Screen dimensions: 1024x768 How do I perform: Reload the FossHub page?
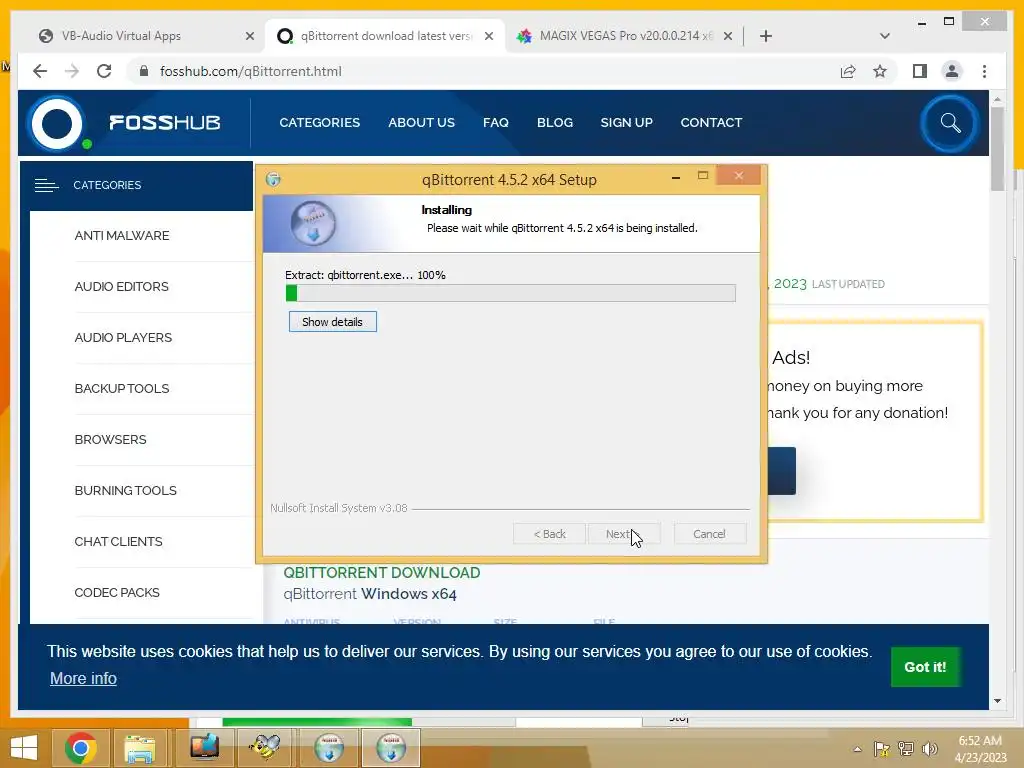pos(104,71)
